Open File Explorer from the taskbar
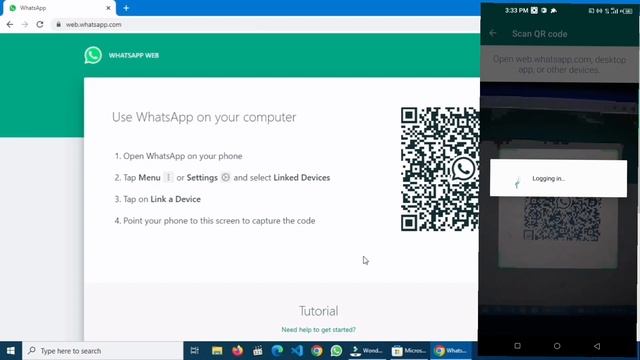Image resolution: width=640 pixels, height=360 pixels. [217, 351]
